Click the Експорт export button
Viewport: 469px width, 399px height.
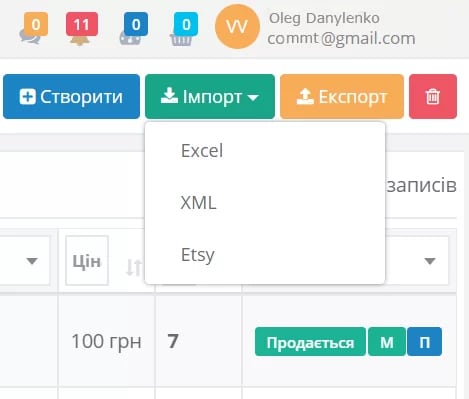pyautogui.click(x=342, y=97)
